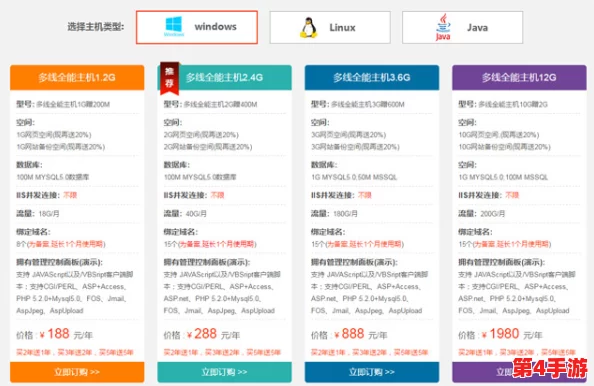
Task: Select the windows host type tab
Action: (197, 27)
